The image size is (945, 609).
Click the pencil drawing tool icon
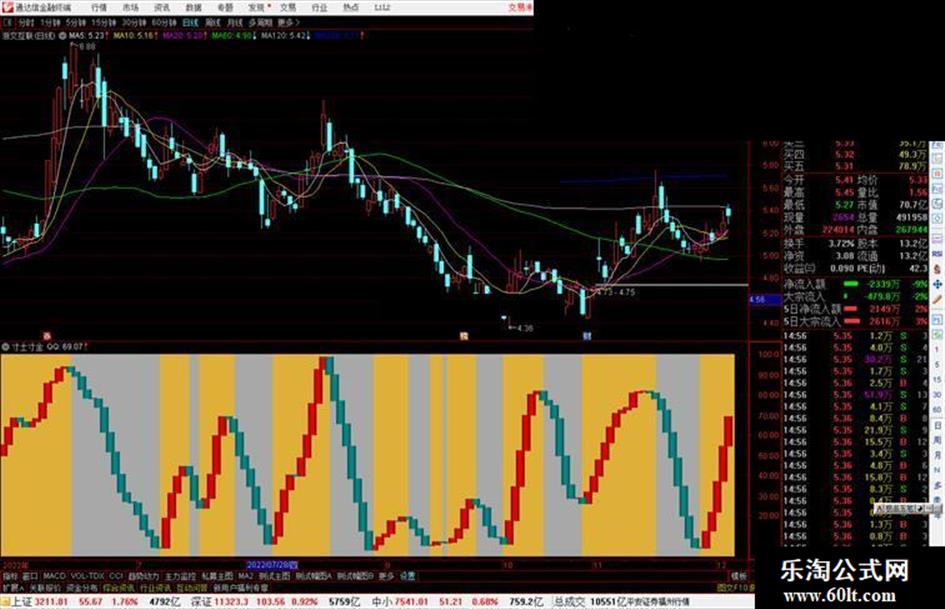pos(937,298)
